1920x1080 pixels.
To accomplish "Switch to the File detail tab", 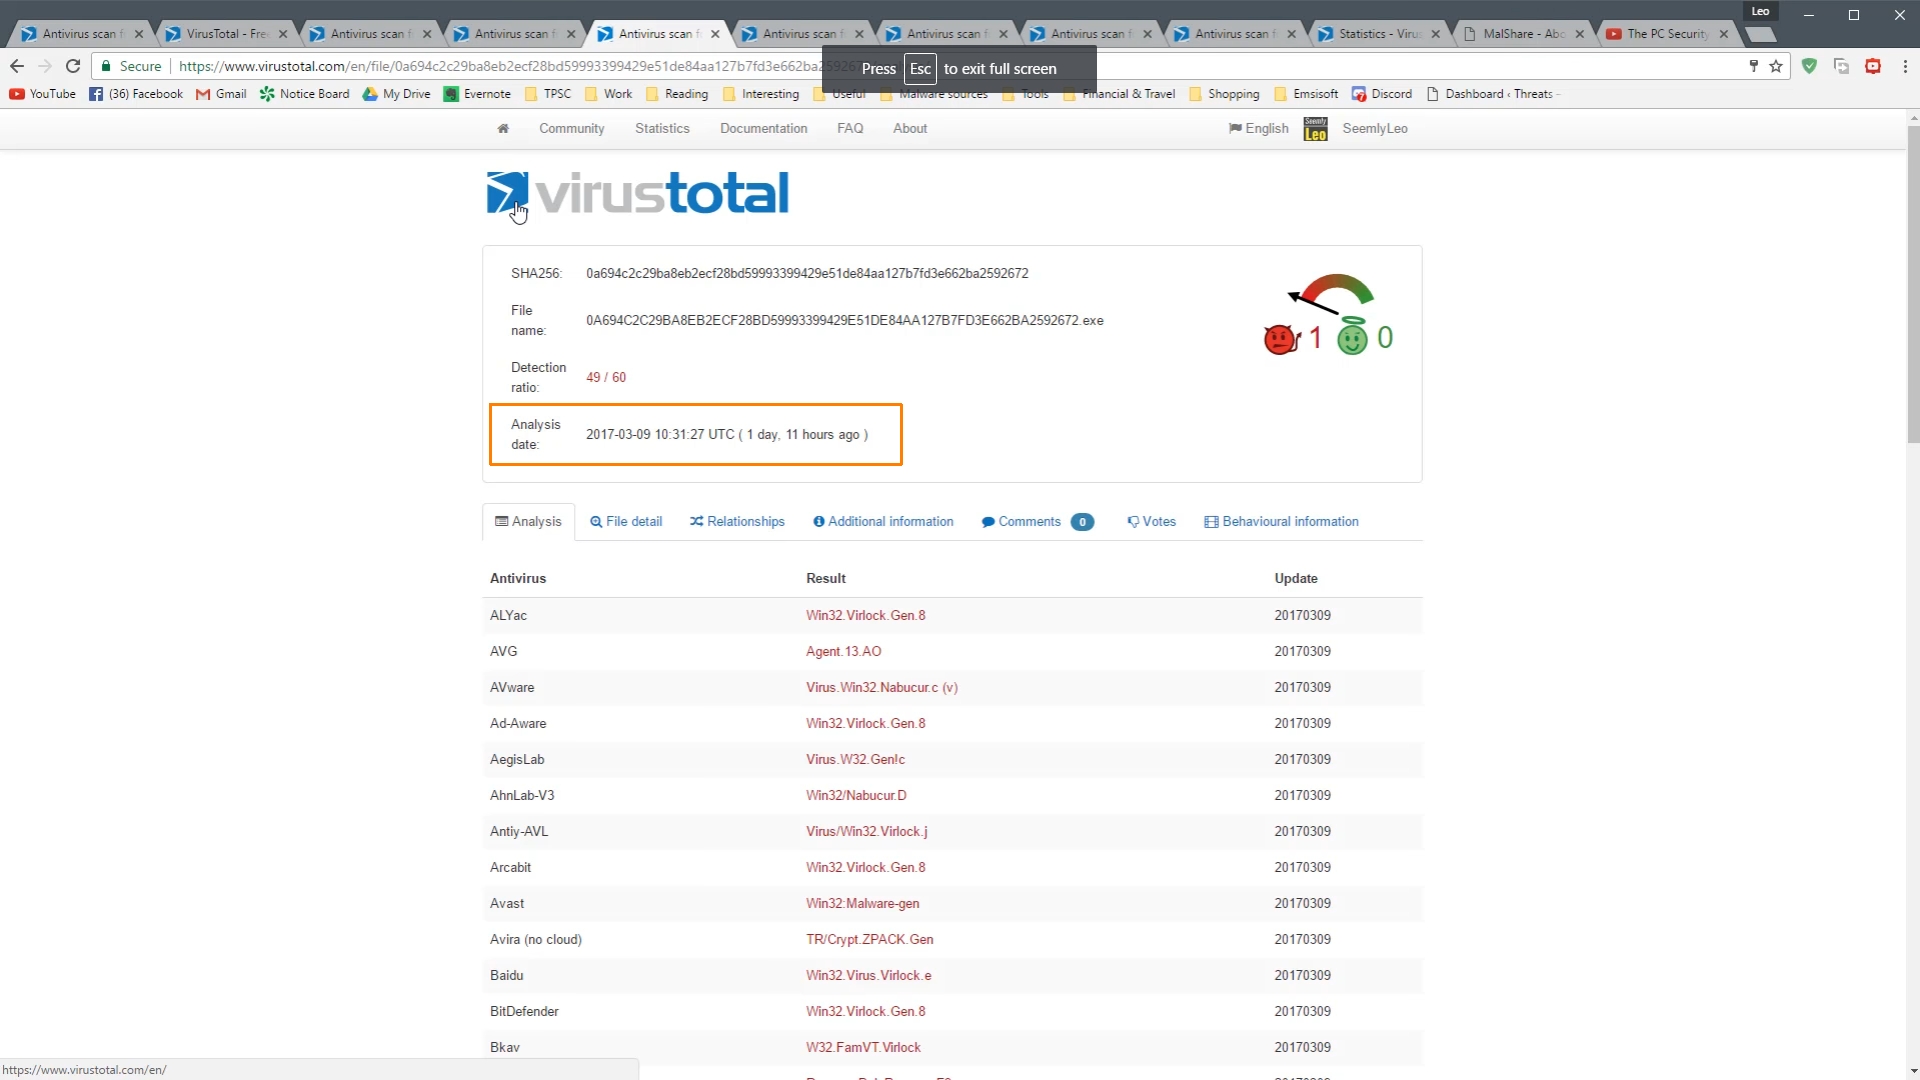I will click(x=626, y=522).
